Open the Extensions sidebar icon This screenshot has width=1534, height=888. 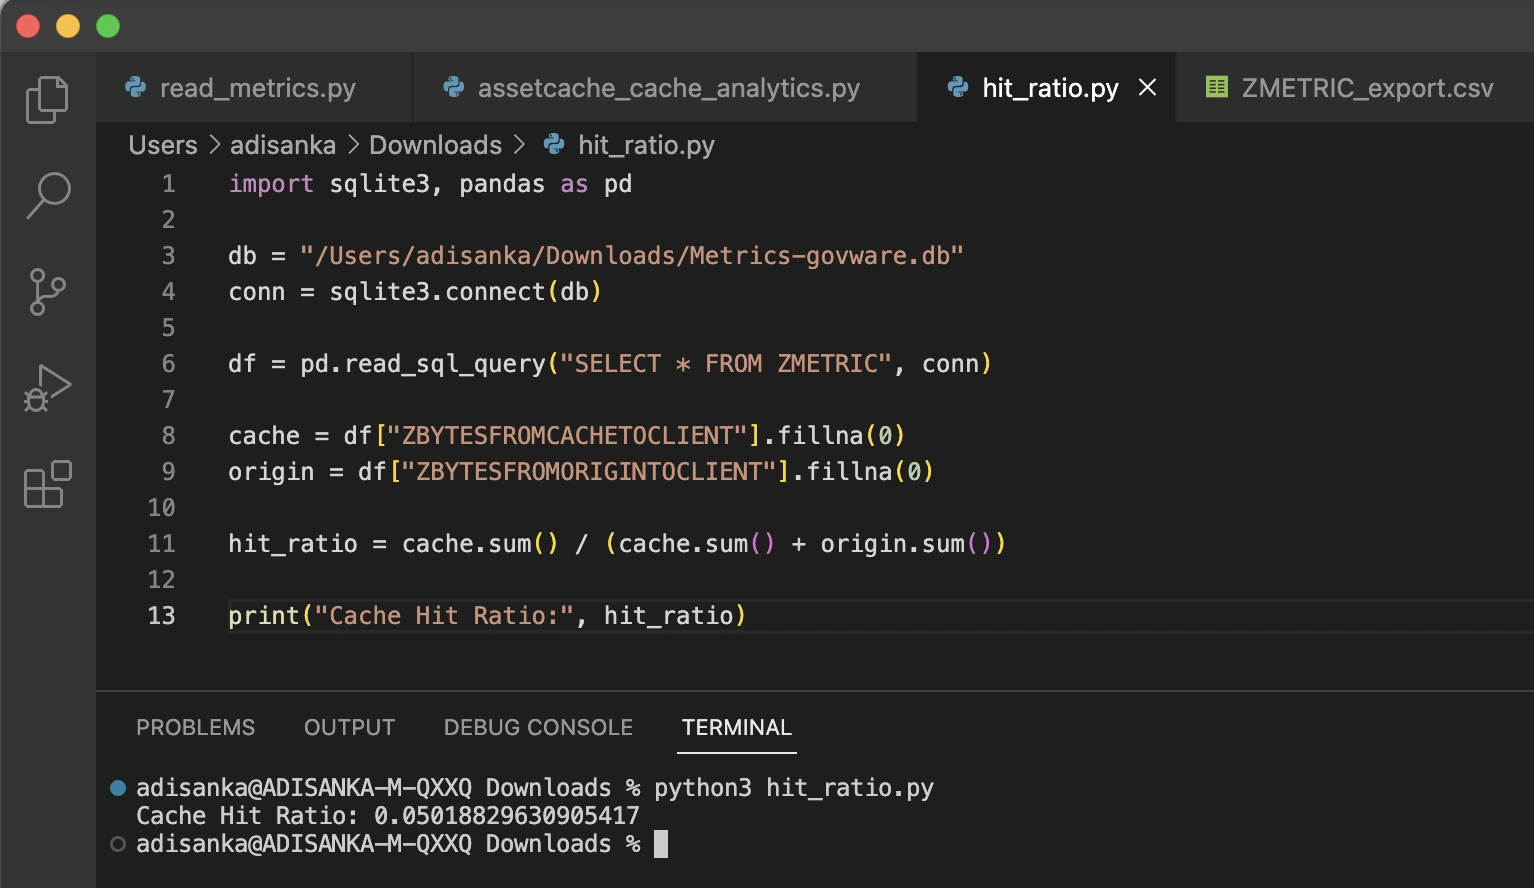click(x=46, y=485)
